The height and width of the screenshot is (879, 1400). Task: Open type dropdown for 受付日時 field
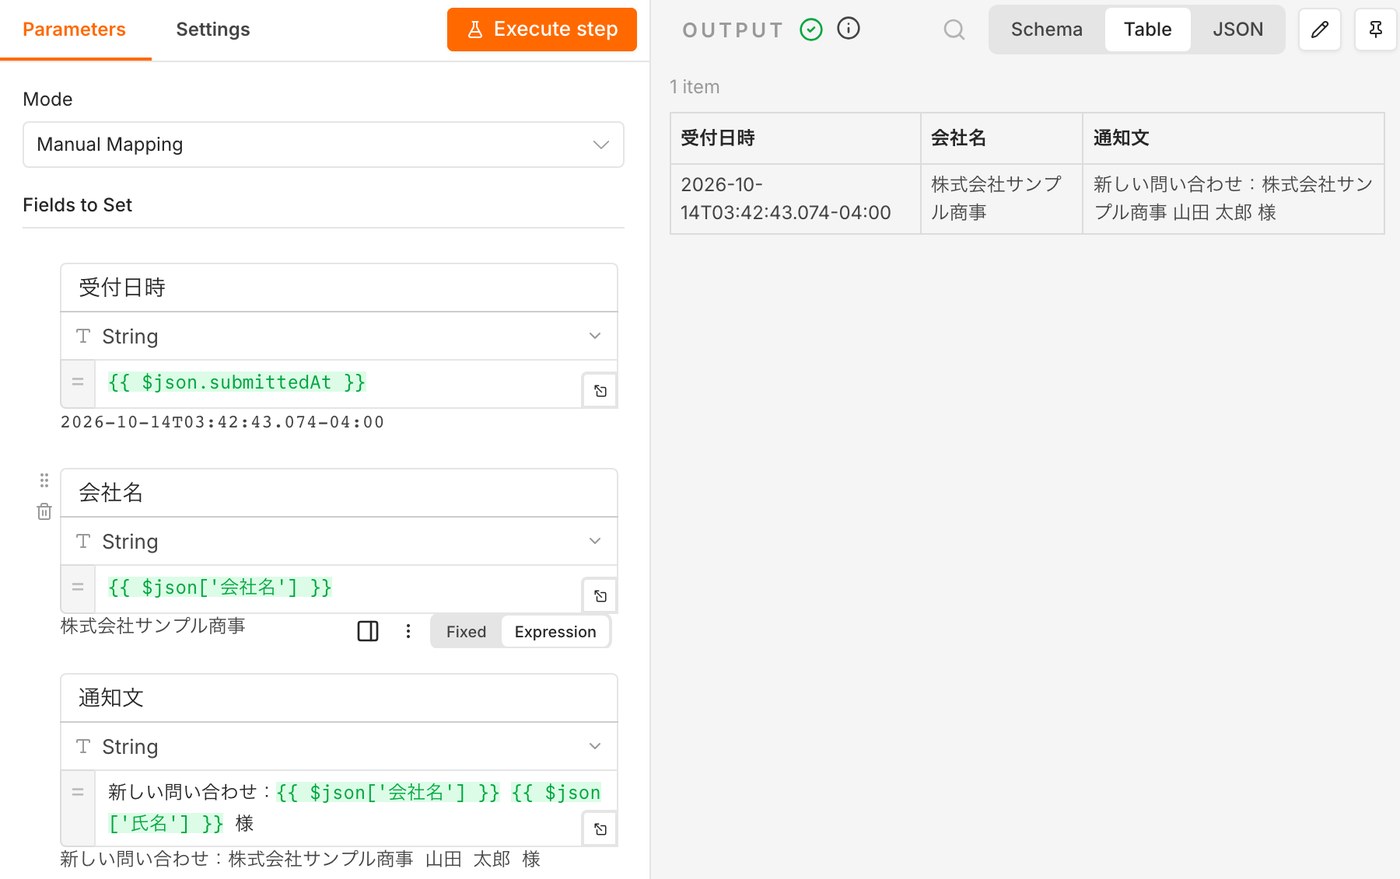pos(339,336)
